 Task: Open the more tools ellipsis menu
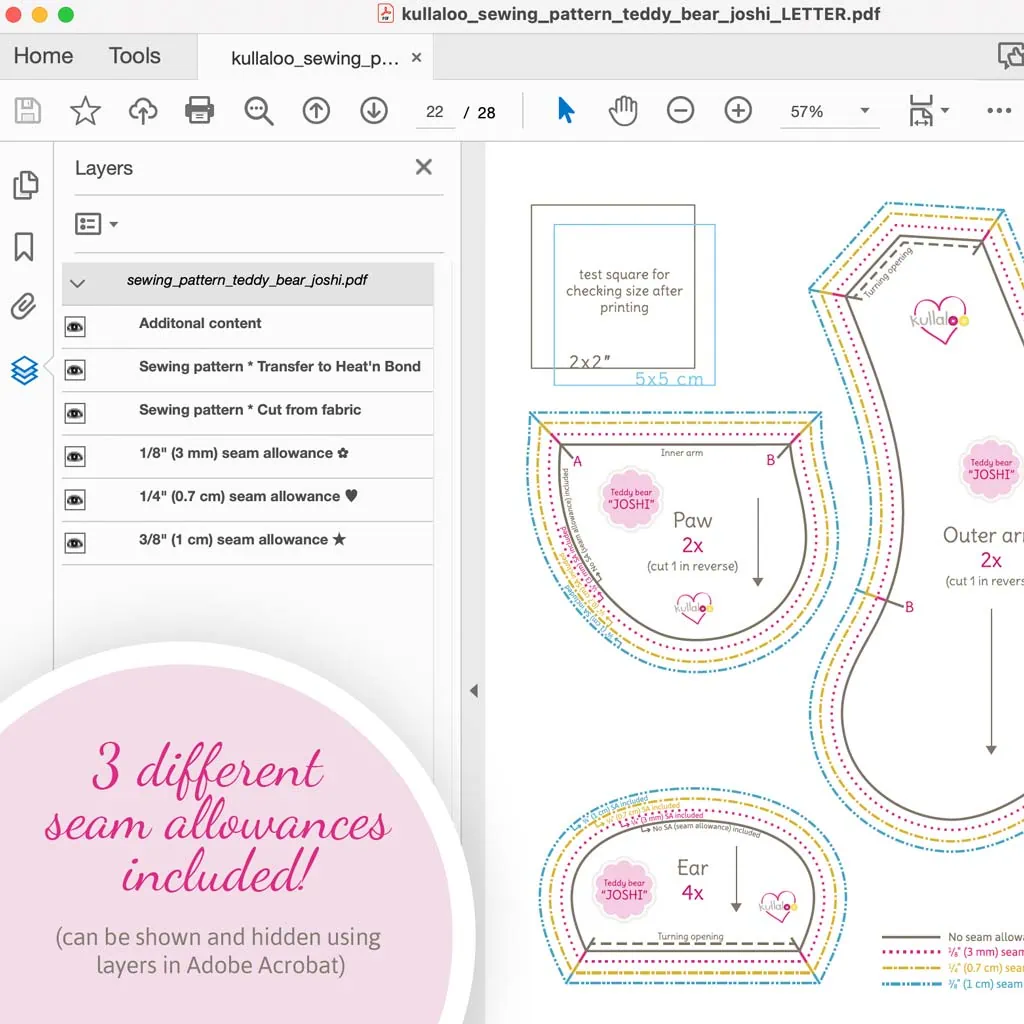point(999,111)
